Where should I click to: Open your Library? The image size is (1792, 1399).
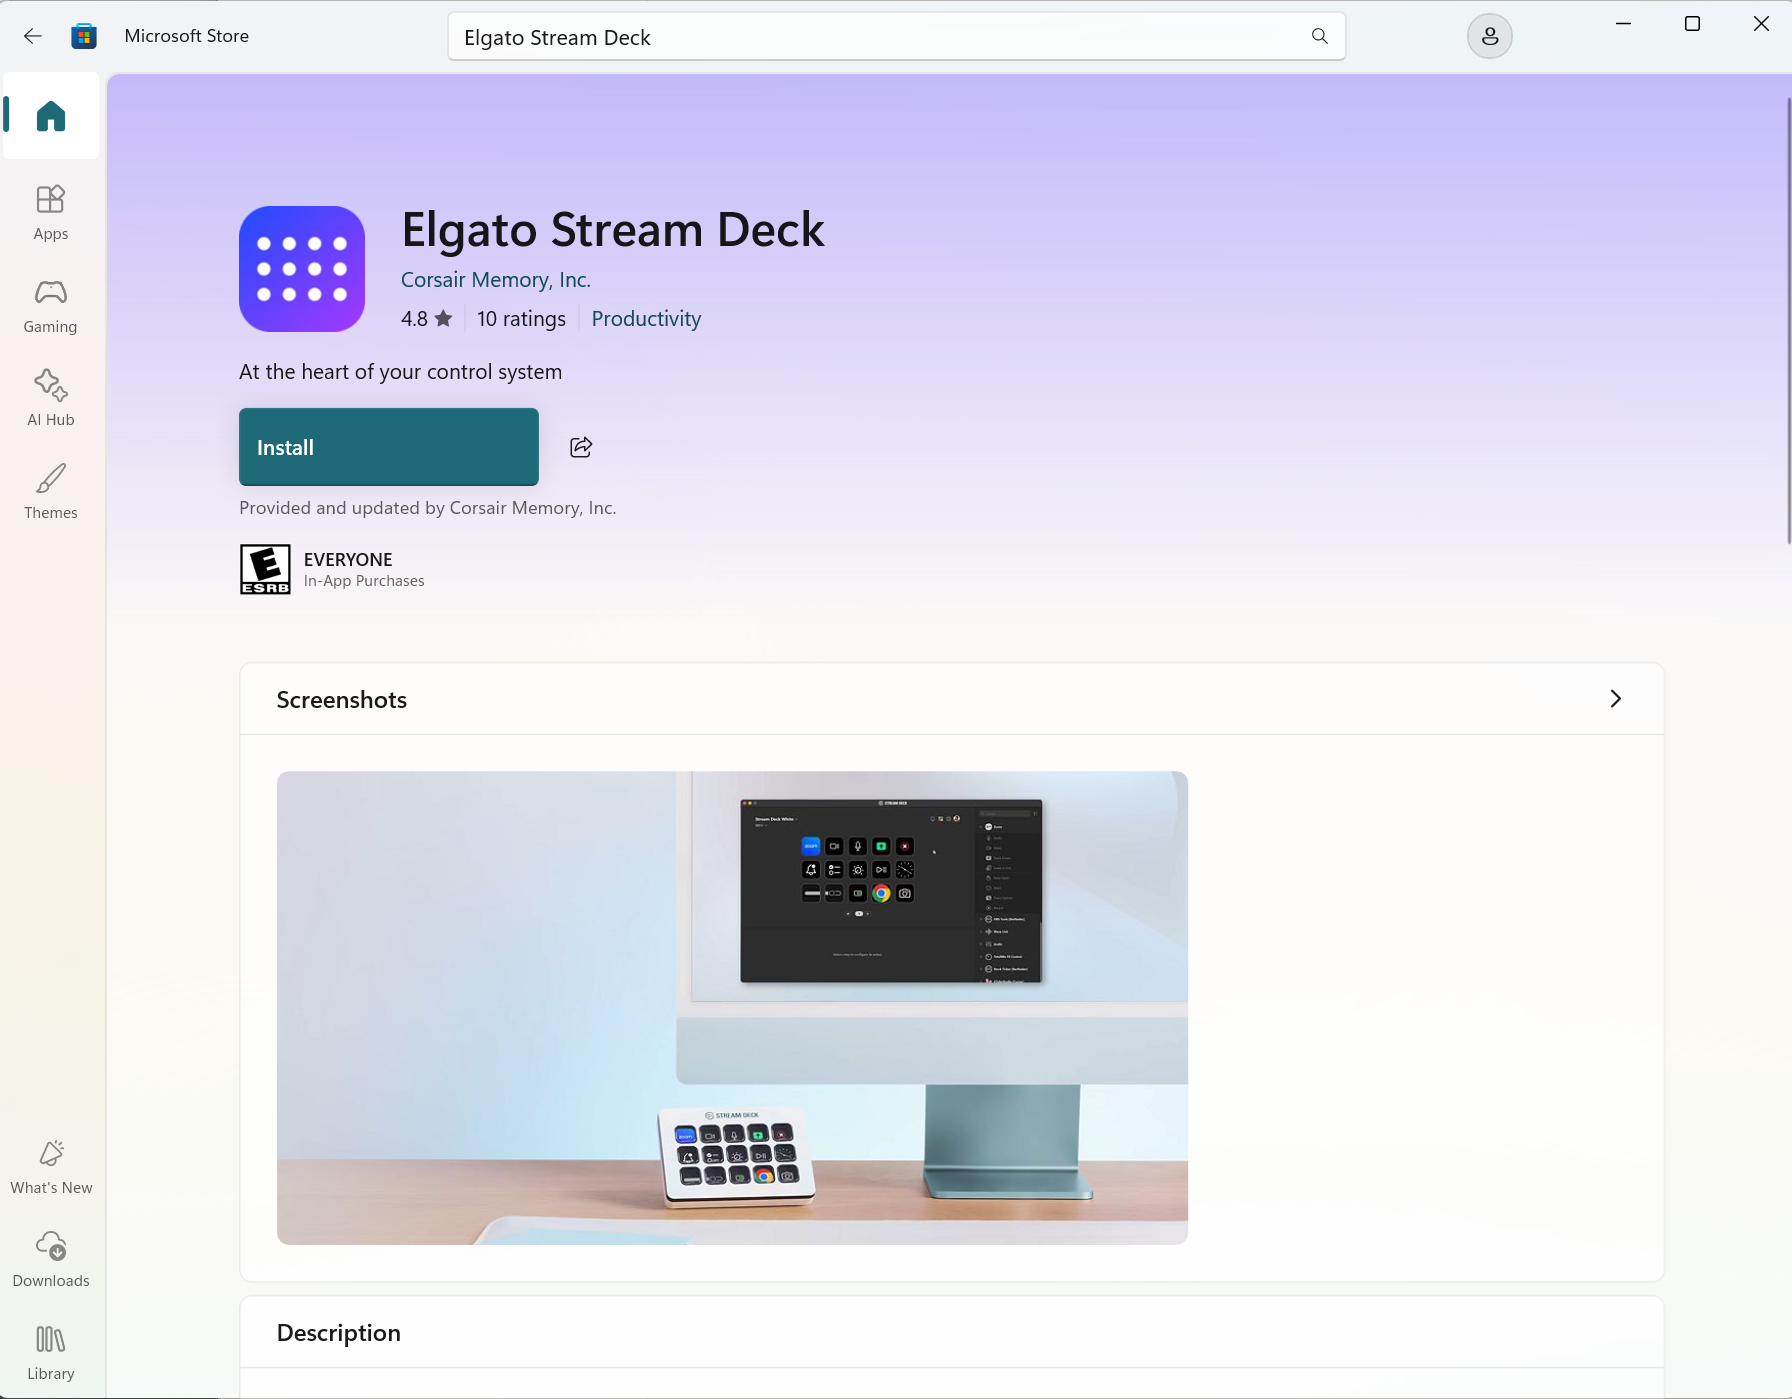tap(50, 1352)
